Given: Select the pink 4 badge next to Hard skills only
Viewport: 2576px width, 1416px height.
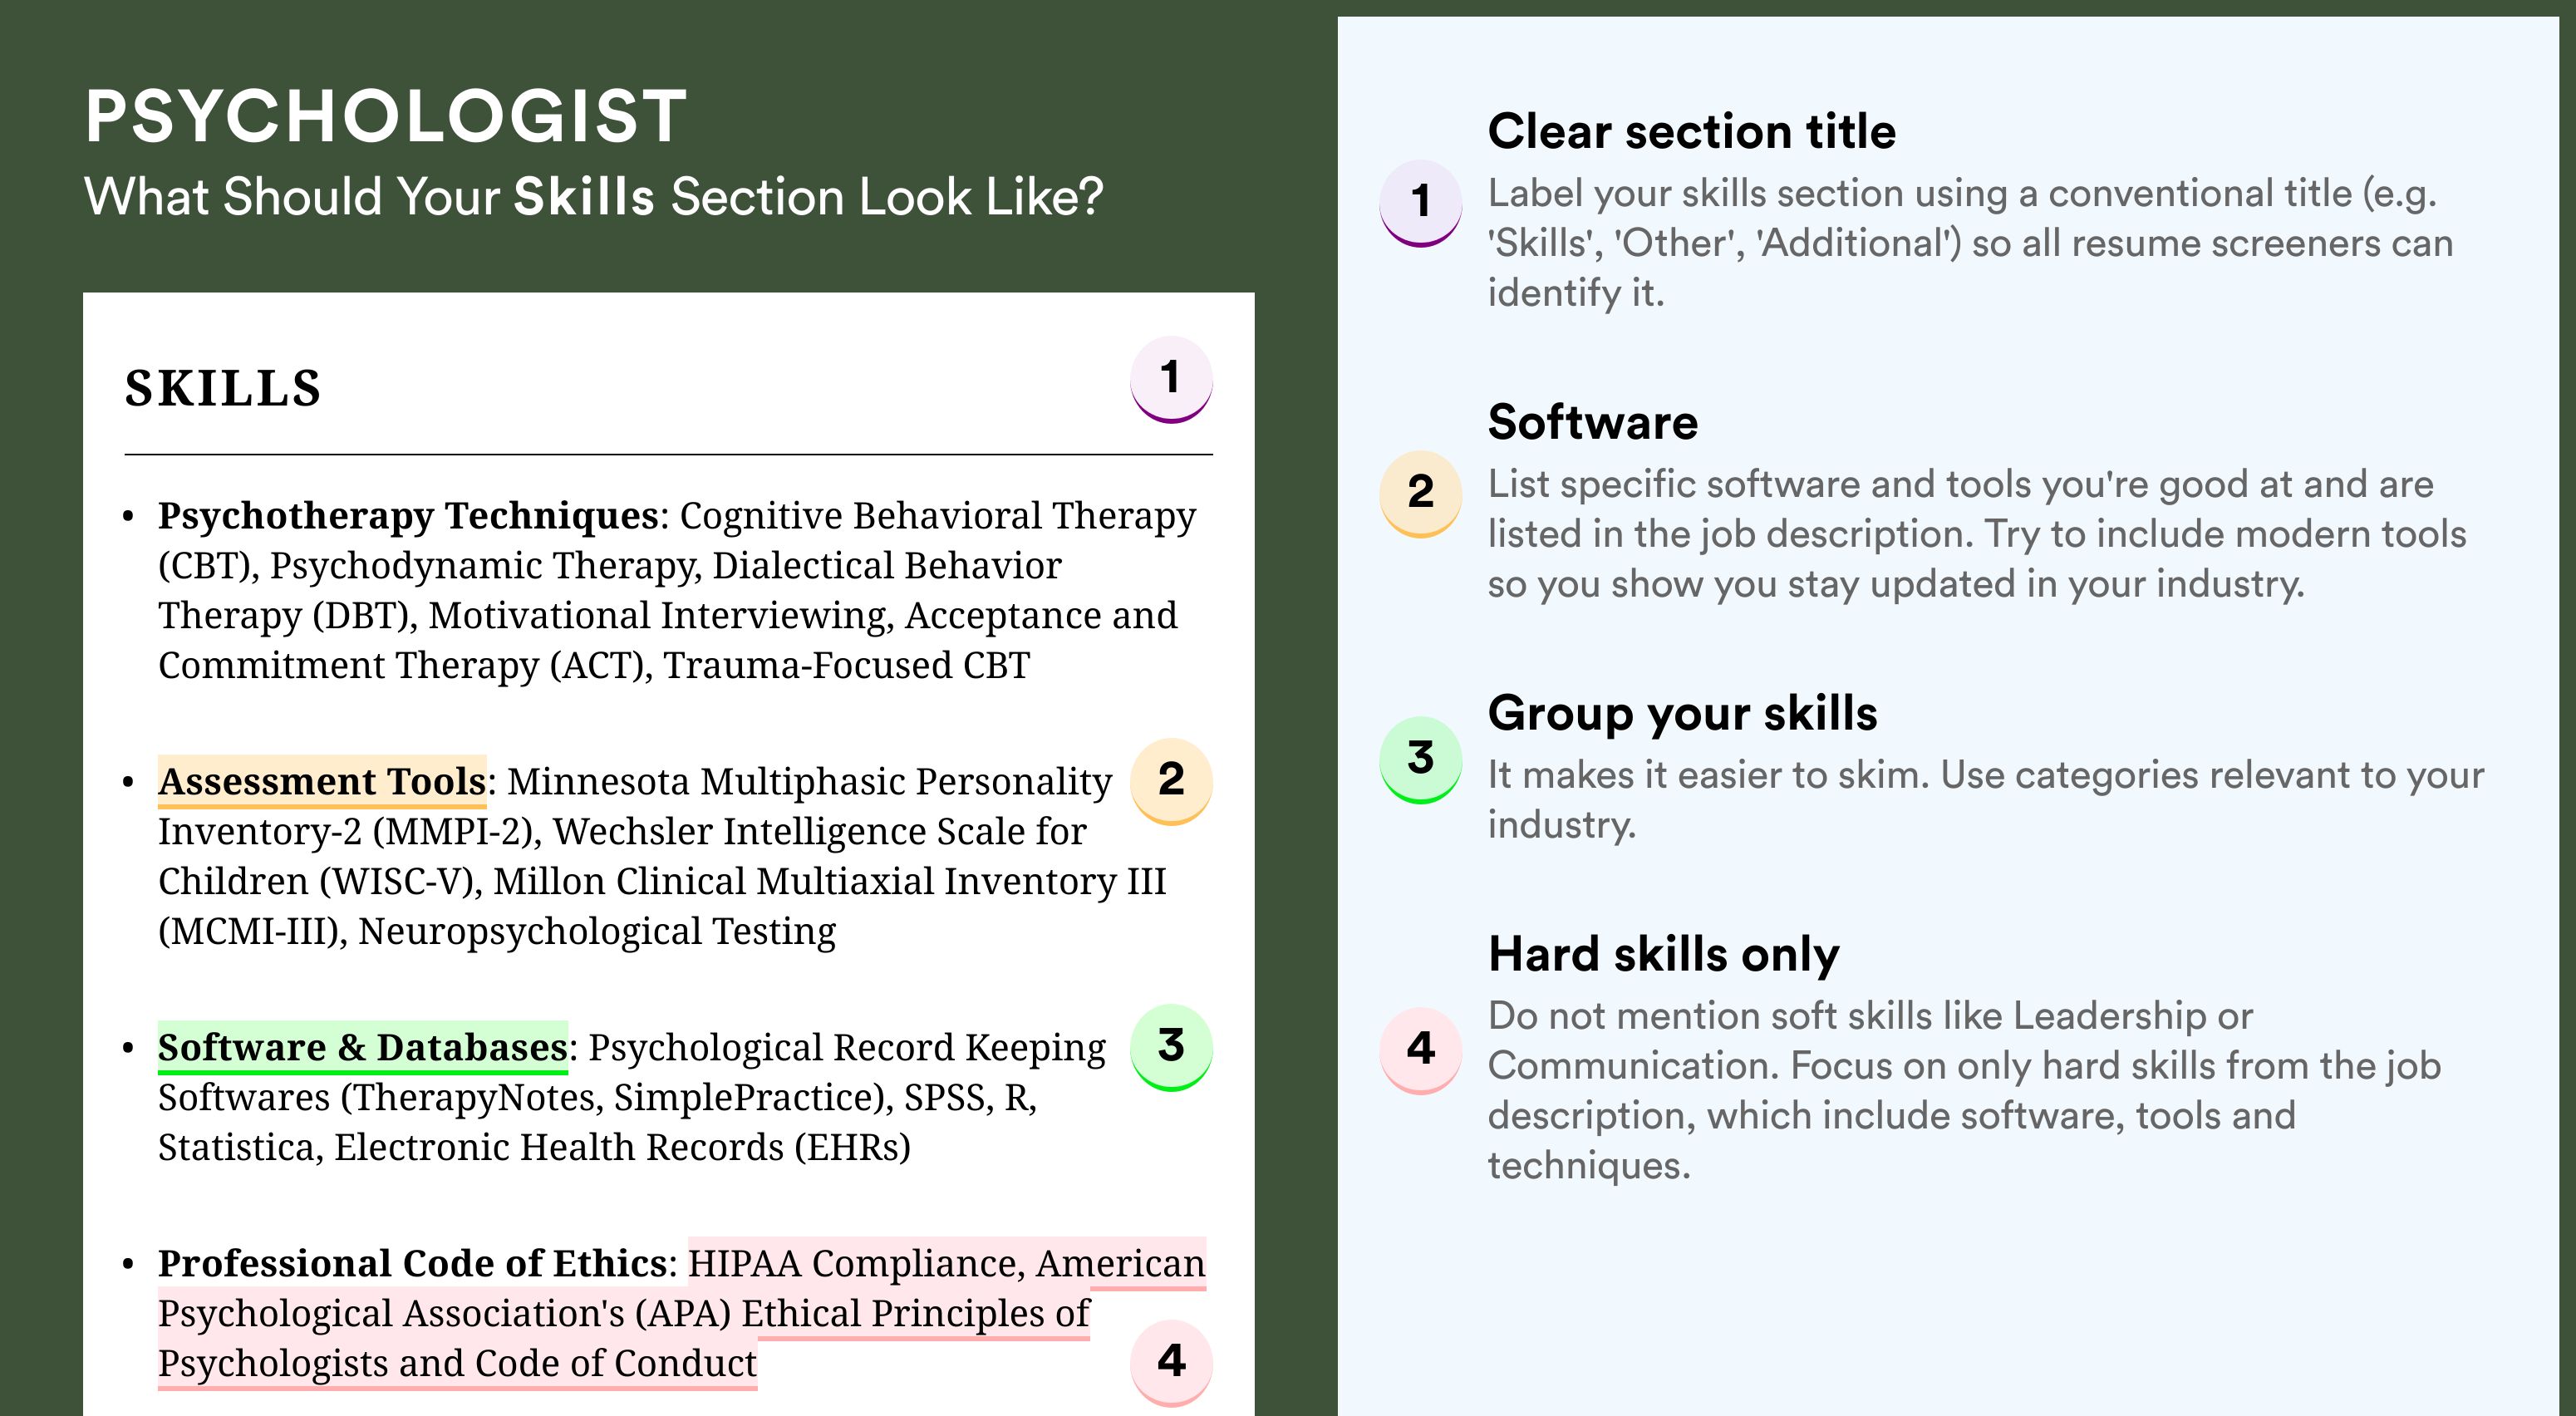Looking at the screenshot, I should tap(1421, 1050).
